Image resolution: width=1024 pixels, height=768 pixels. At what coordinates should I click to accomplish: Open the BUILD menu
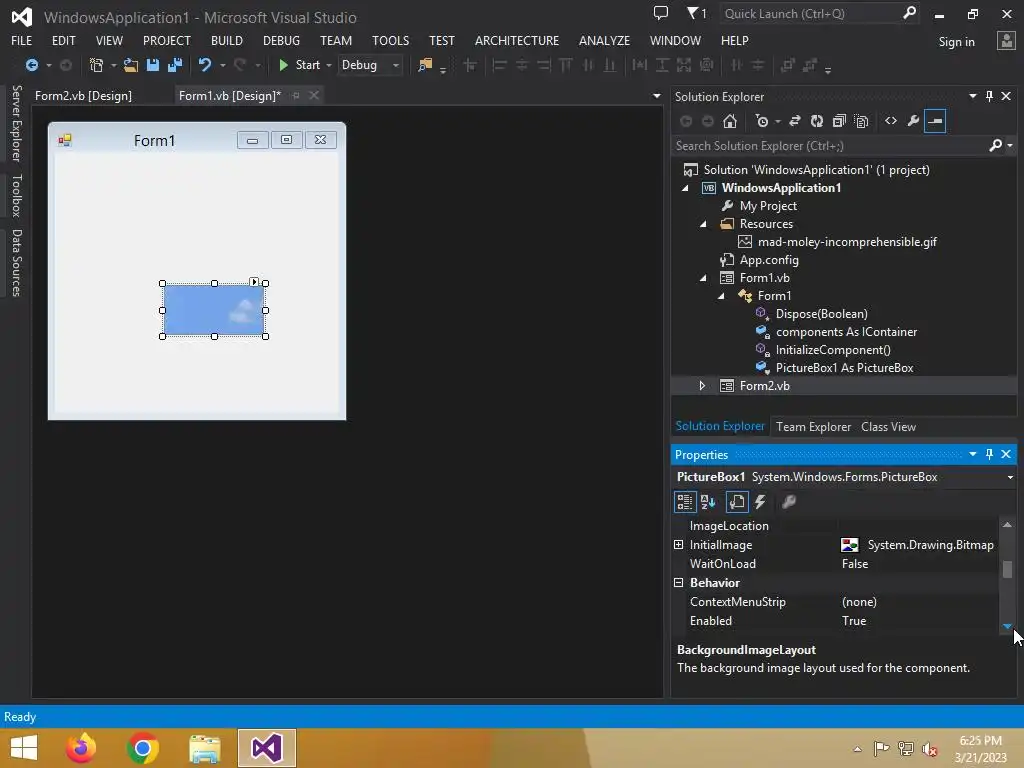[227, 40]
